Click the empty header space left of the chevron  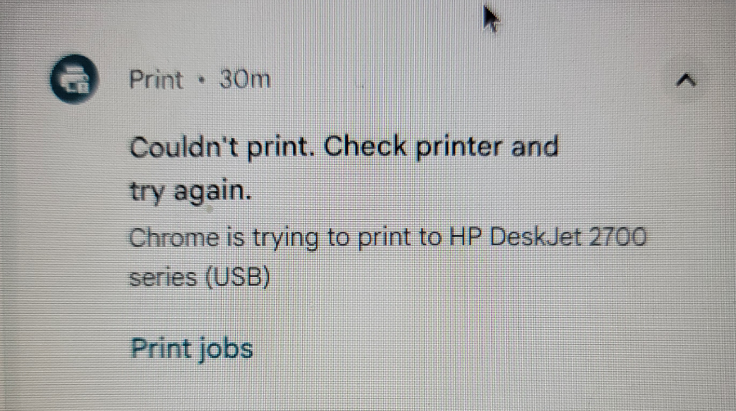pos(469,80)
